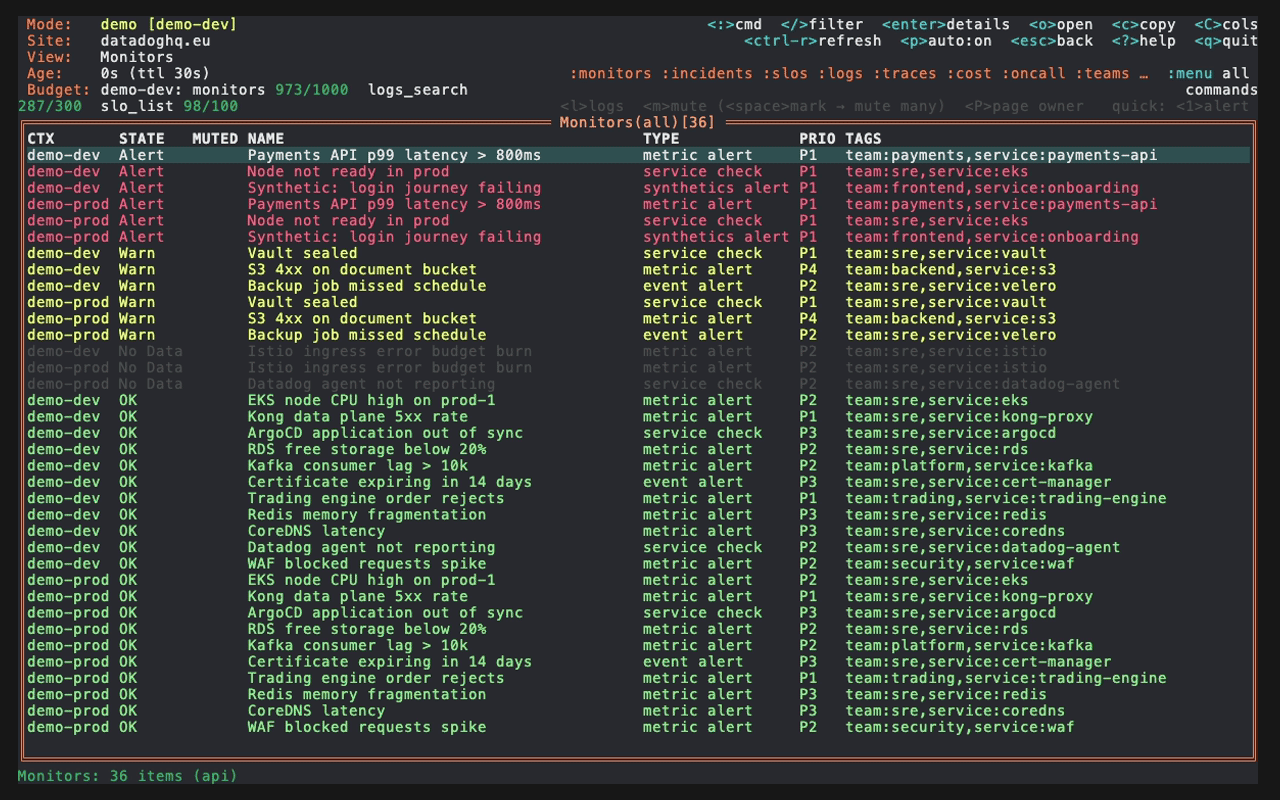Select demo-prod 'Kong data plane 5xx rate'
This screenshot has height=800, width=1280.
(x=638, y=596)
